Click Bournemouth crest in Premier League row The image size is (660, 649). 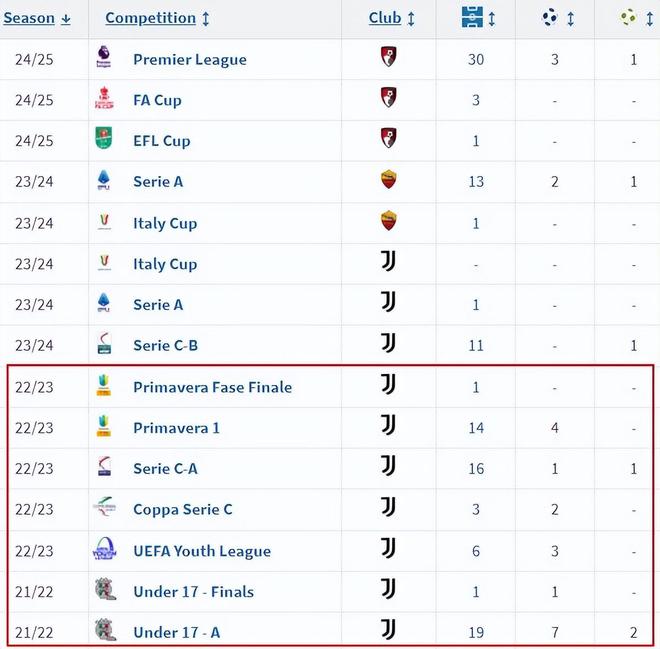point(389,58)
